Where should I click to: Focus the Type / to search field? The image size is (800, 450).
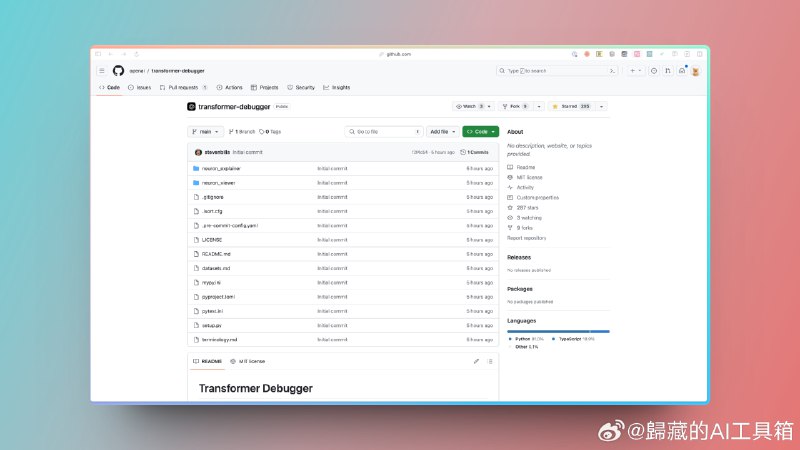(x=557, y=71)
